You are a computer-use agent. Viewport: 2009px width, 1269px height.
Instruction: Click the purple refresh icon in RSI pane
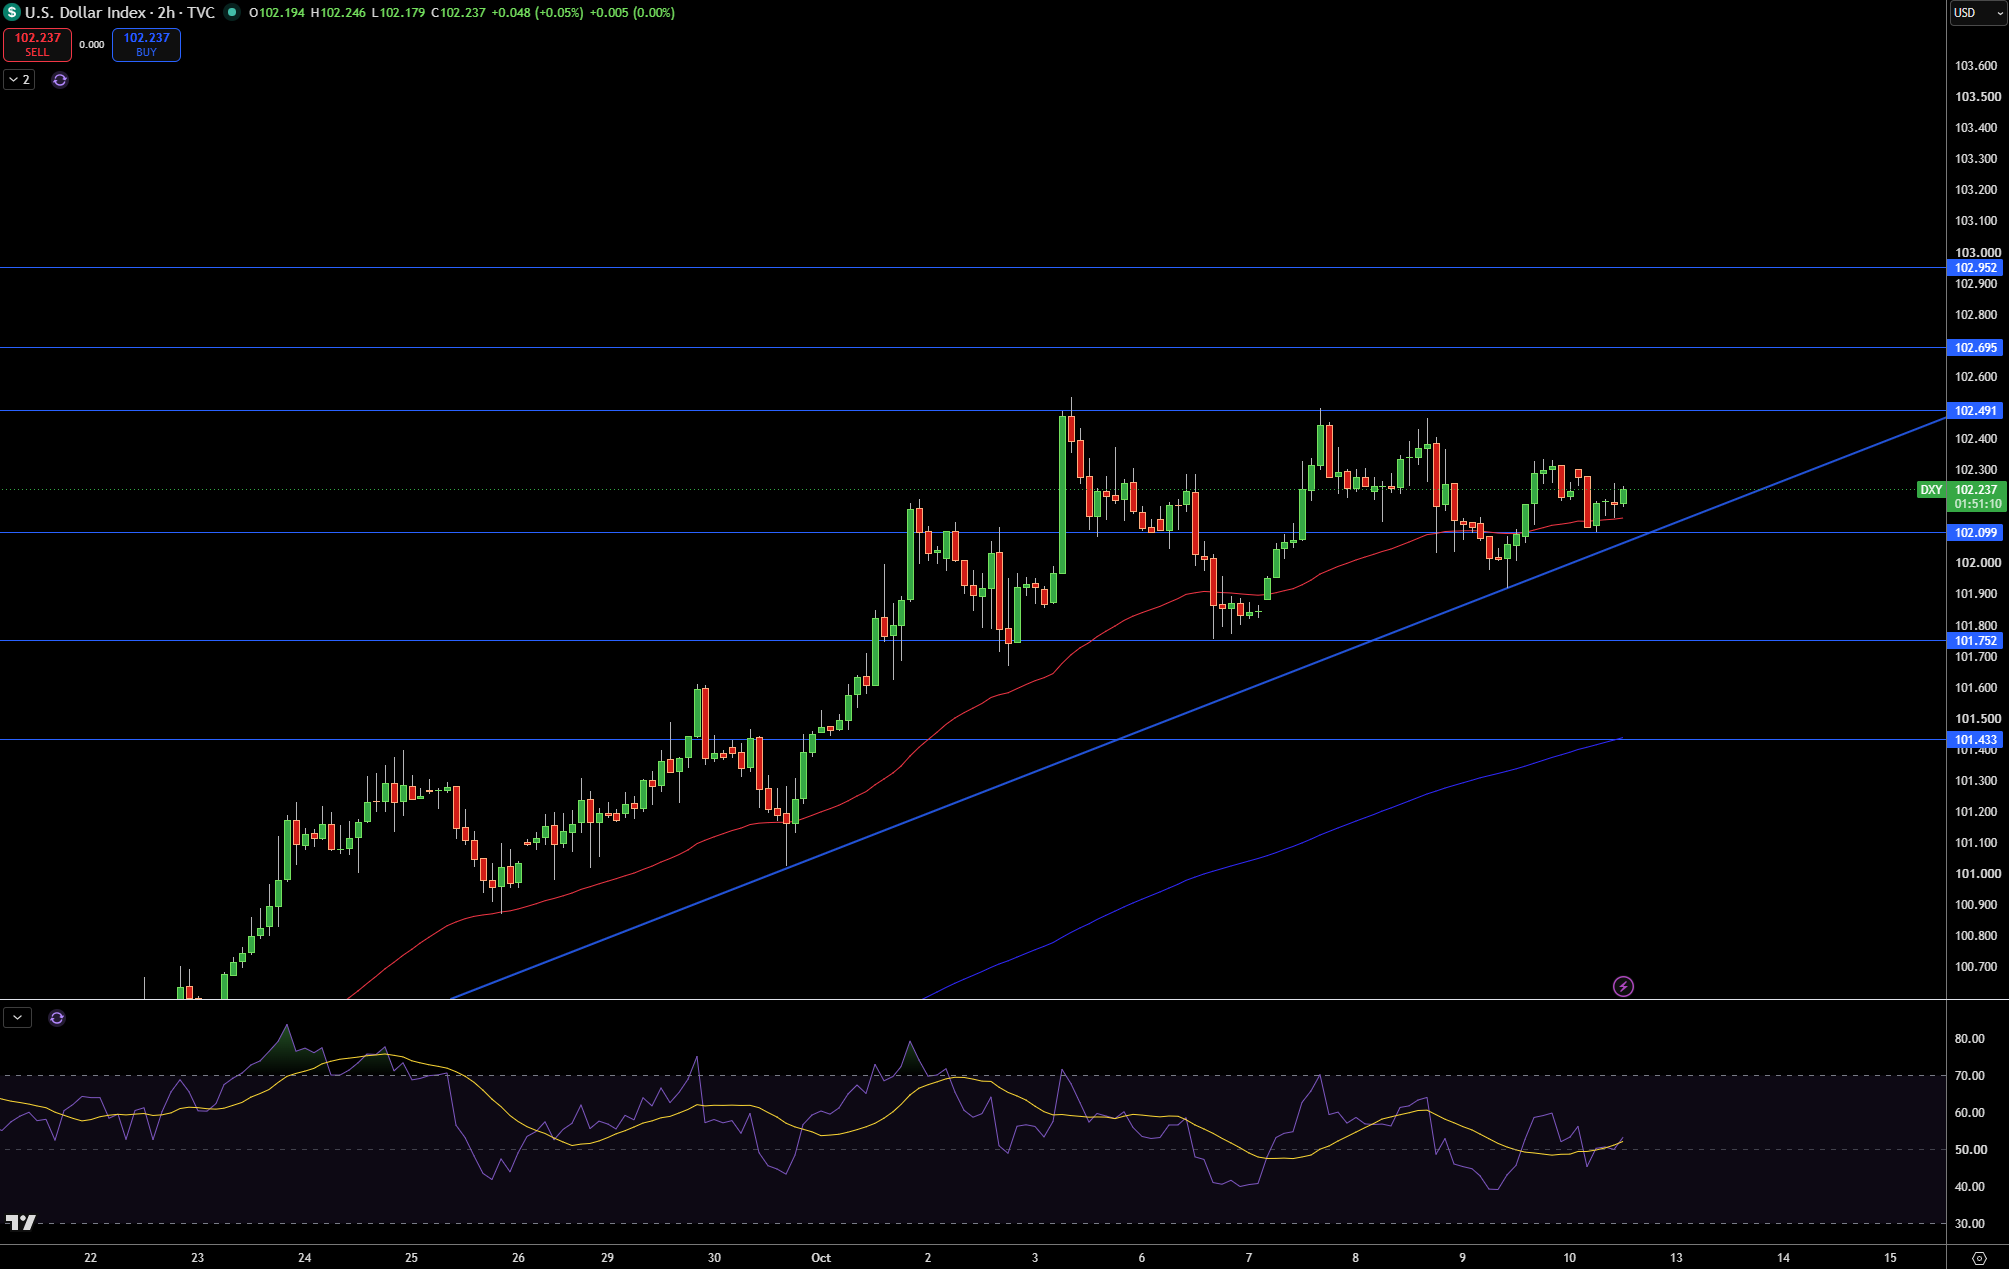(57, 1018)
